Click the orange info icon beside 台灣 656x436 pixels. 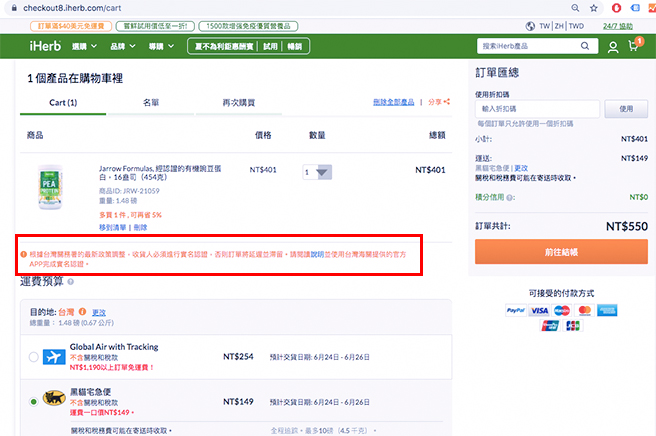click(82, 312)
